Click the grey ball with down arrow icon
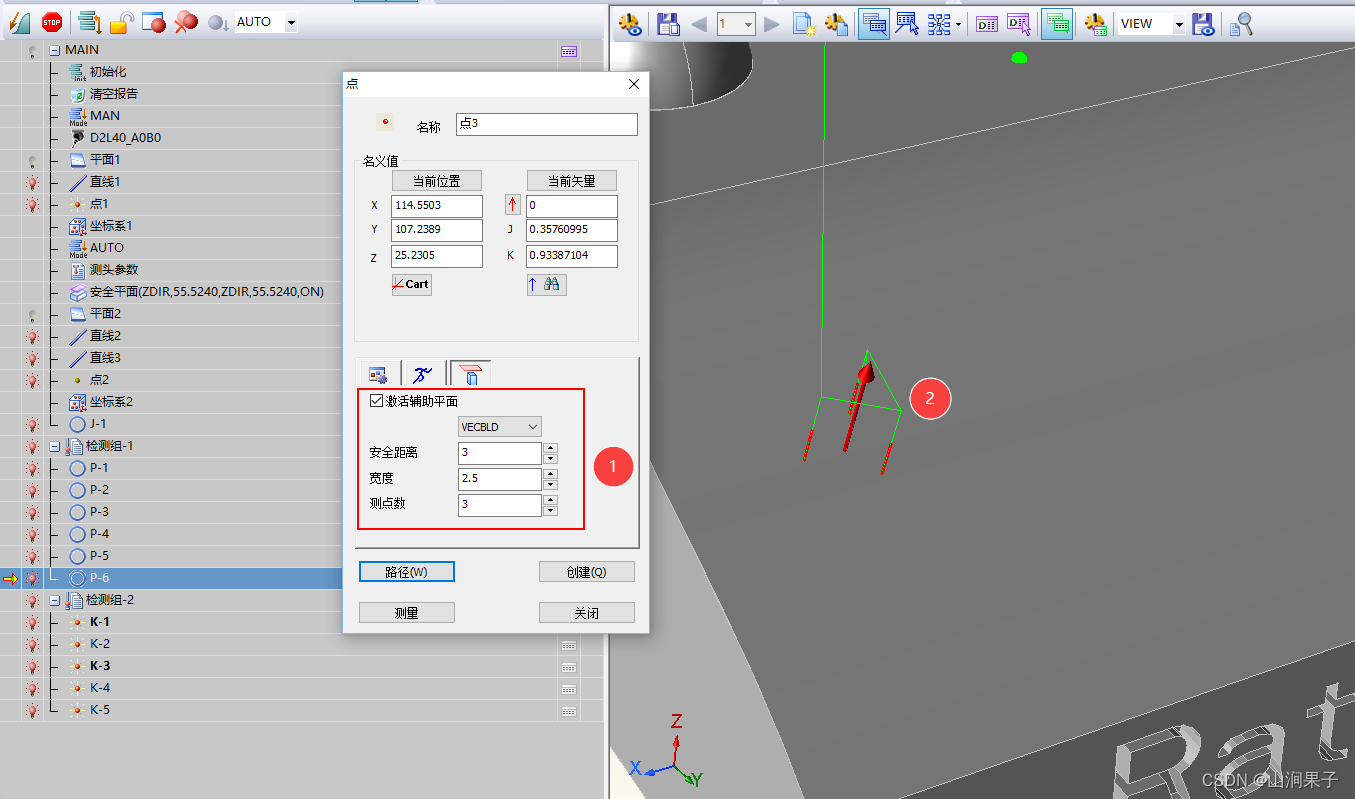 [219, 22]
